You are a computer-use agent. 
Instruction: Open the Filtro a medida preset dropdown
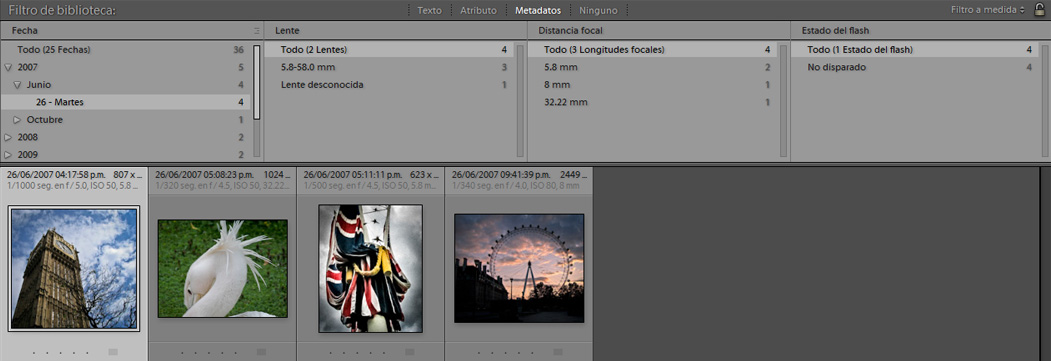988,10
